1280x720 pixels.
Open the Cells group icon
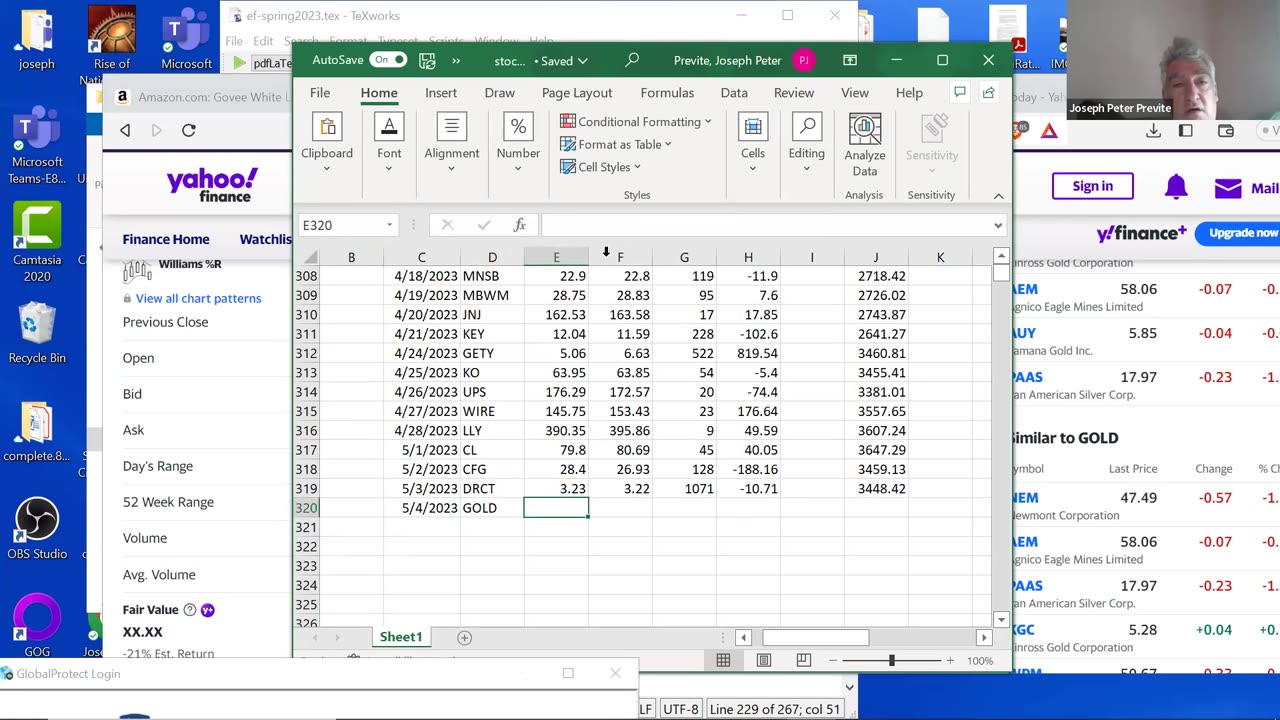[x=753, y=127]
